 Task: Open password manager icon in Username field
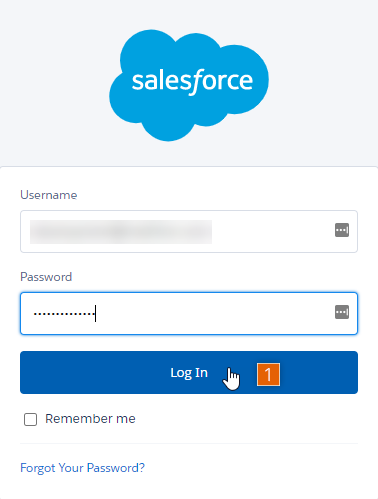point(342,230)
